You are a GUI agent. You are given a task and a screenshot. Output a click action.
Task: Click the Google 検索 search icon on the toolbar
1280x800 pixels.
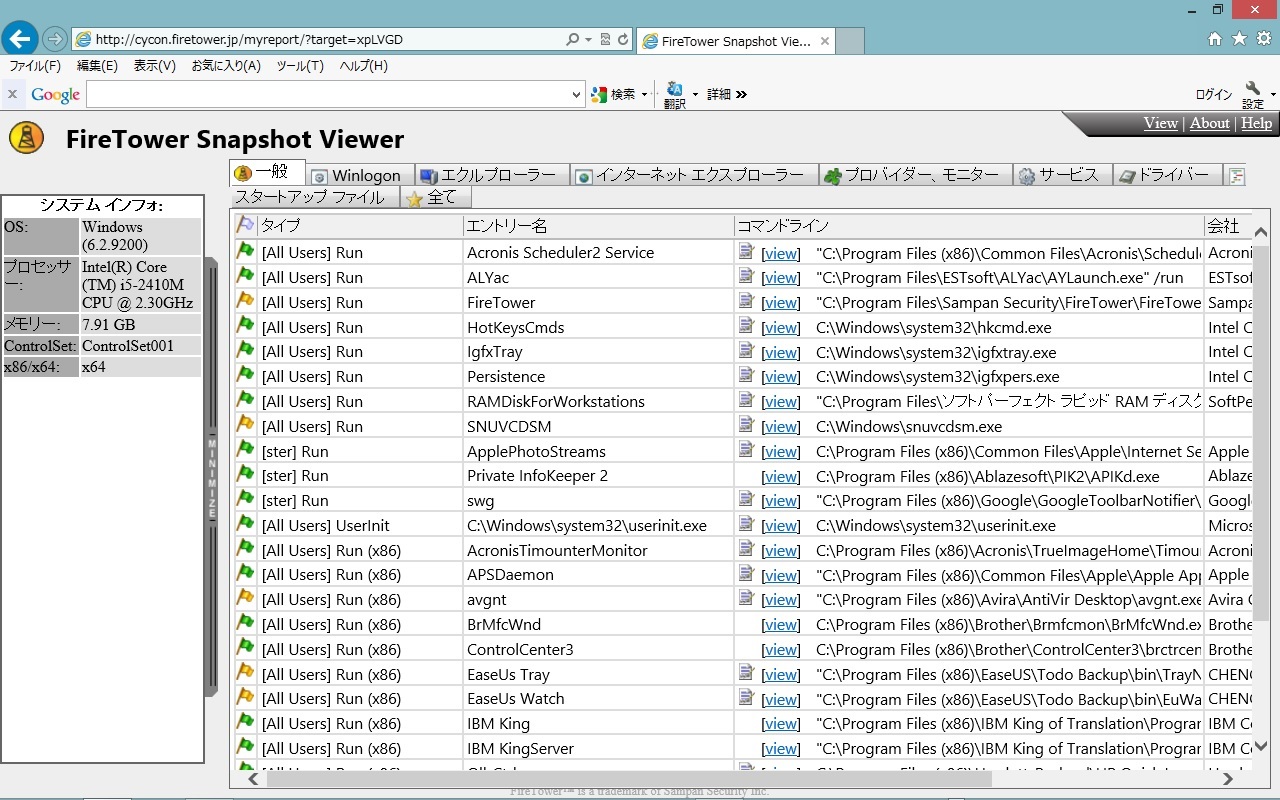[598, 93]
